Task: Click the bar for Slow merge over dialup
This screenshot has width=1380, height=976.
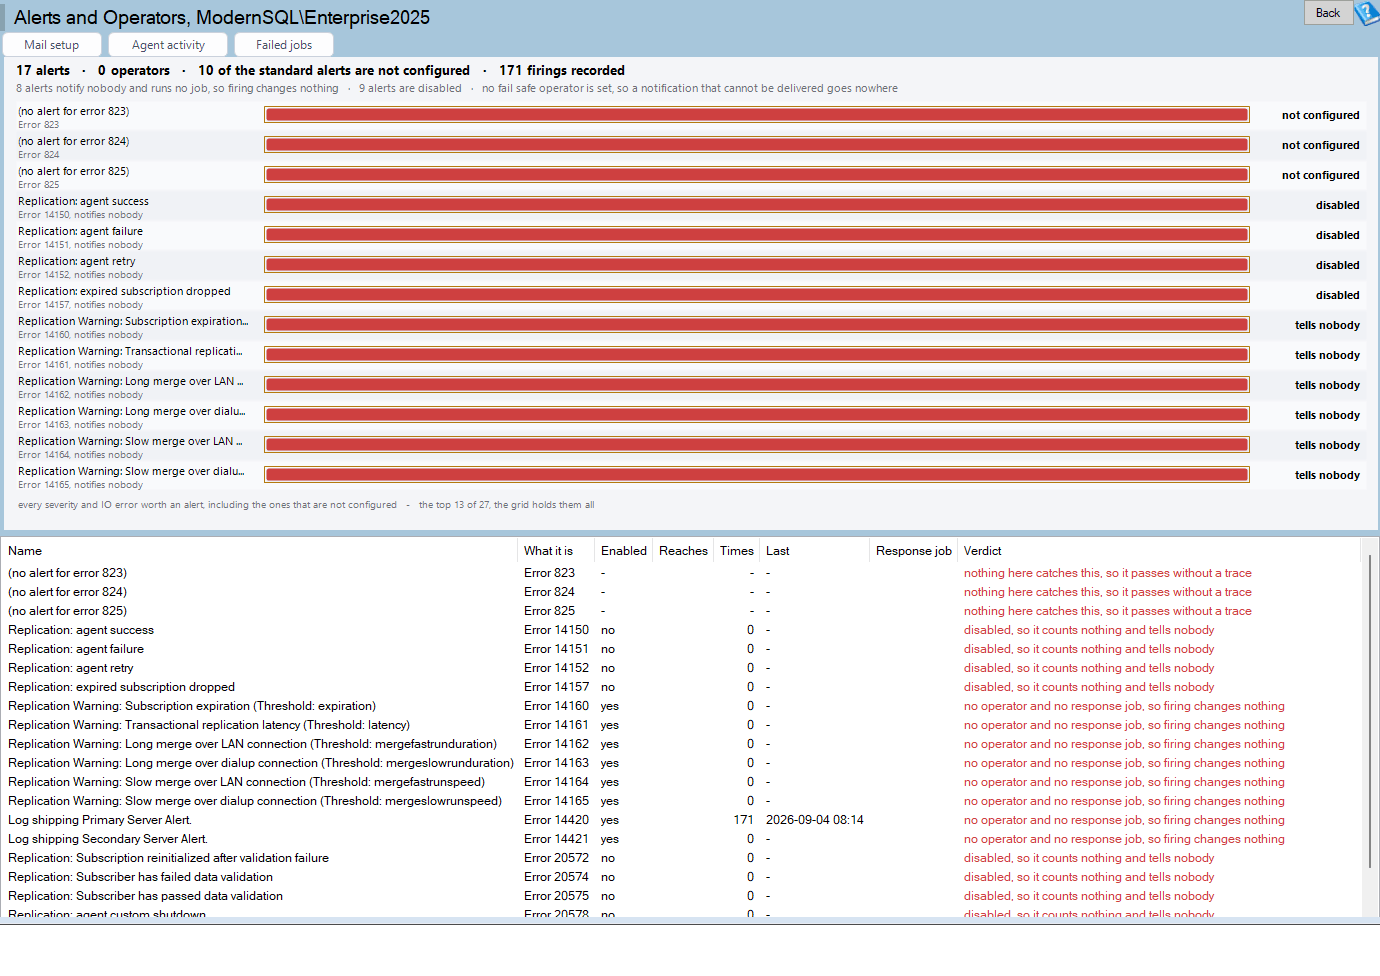Action: click(x=757, y=475)
